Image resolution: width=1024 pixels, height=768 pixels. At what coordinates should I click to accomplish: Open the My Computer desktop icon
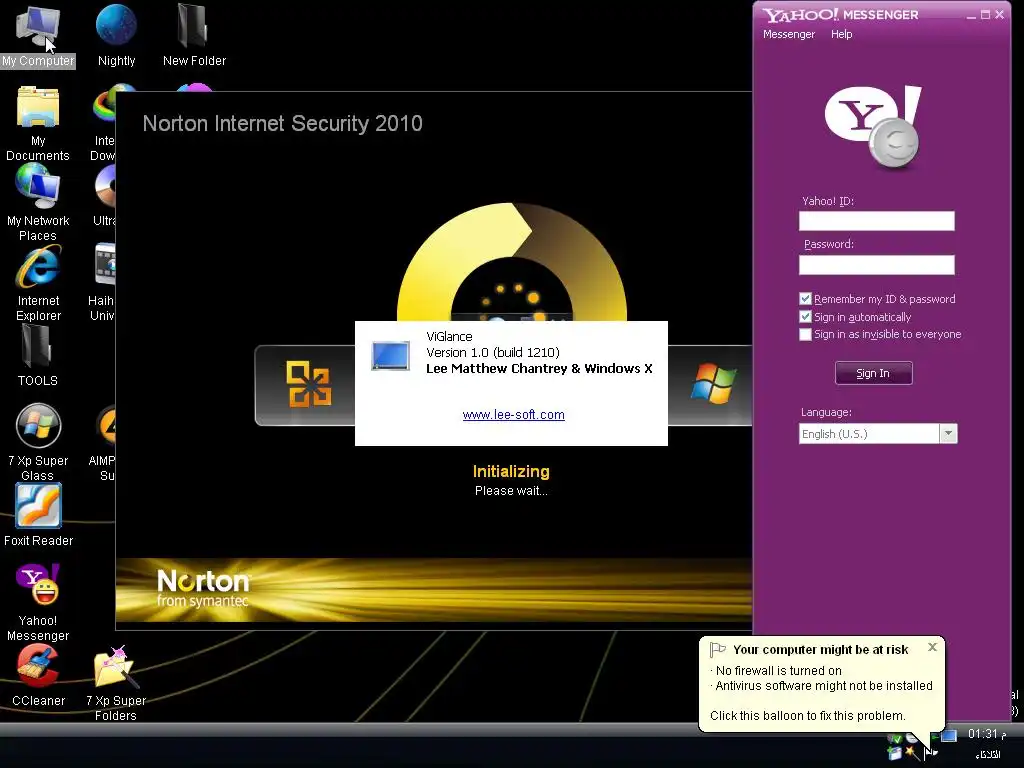[x=38, y=35]
